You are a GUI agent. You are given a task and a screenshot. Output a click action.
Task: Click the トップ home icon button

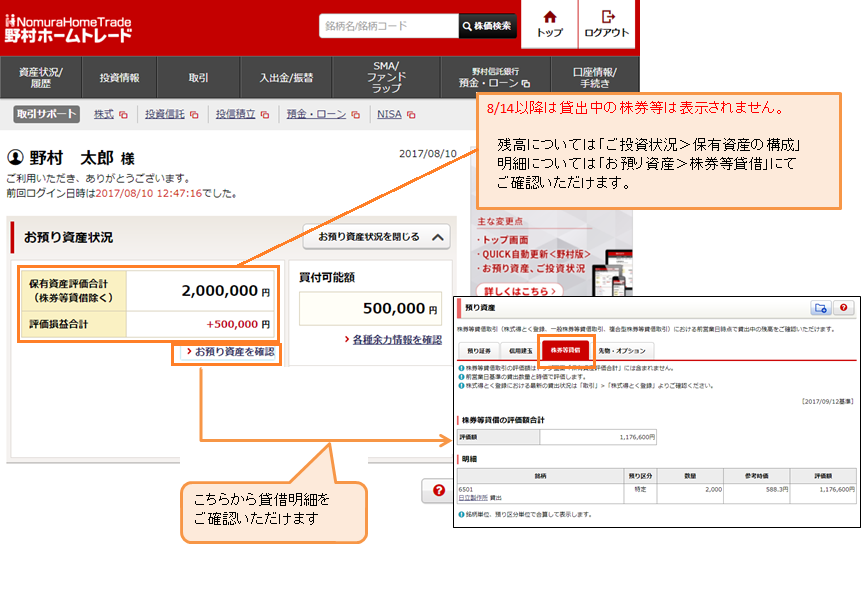549,24
